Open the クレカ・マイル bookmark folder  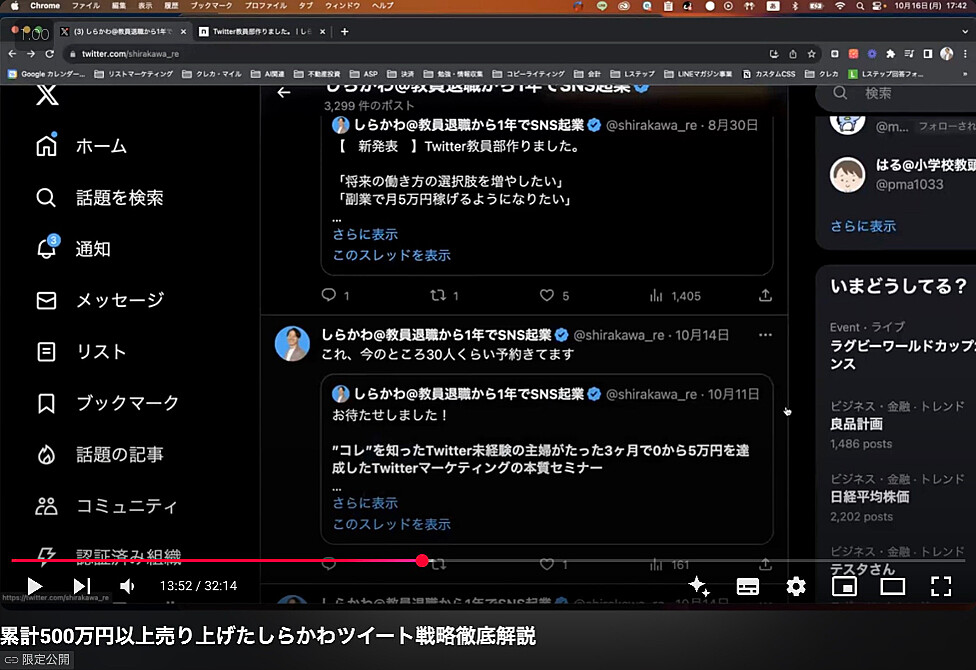coord(212,74)
